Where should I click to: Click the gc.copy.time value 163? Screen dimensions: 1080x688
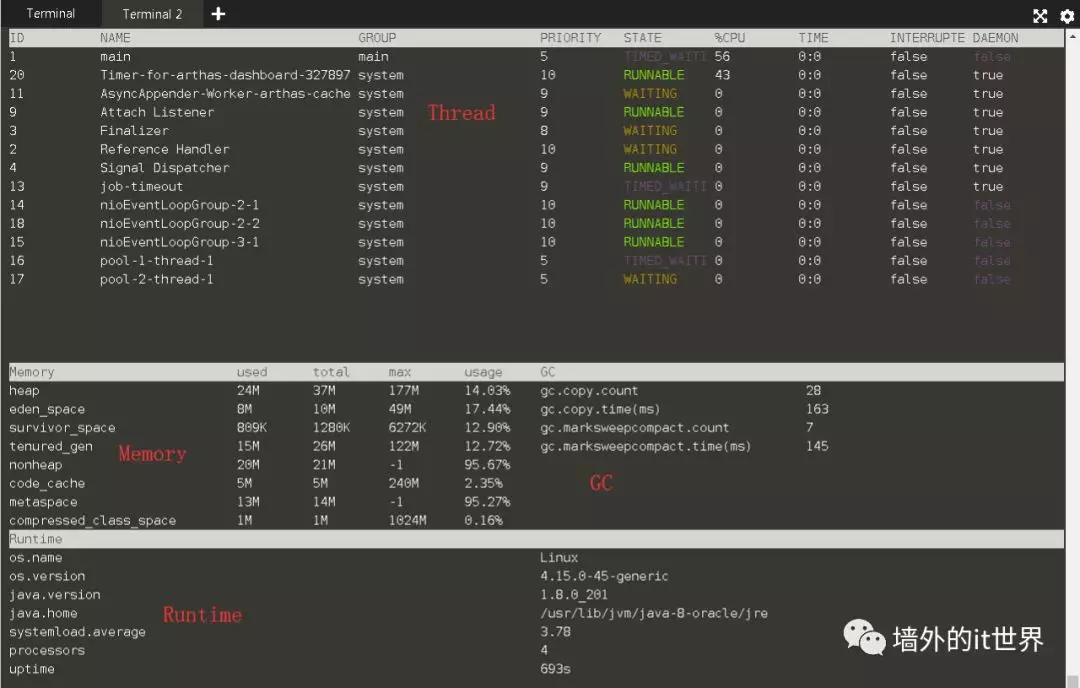(x=817, y=409)
